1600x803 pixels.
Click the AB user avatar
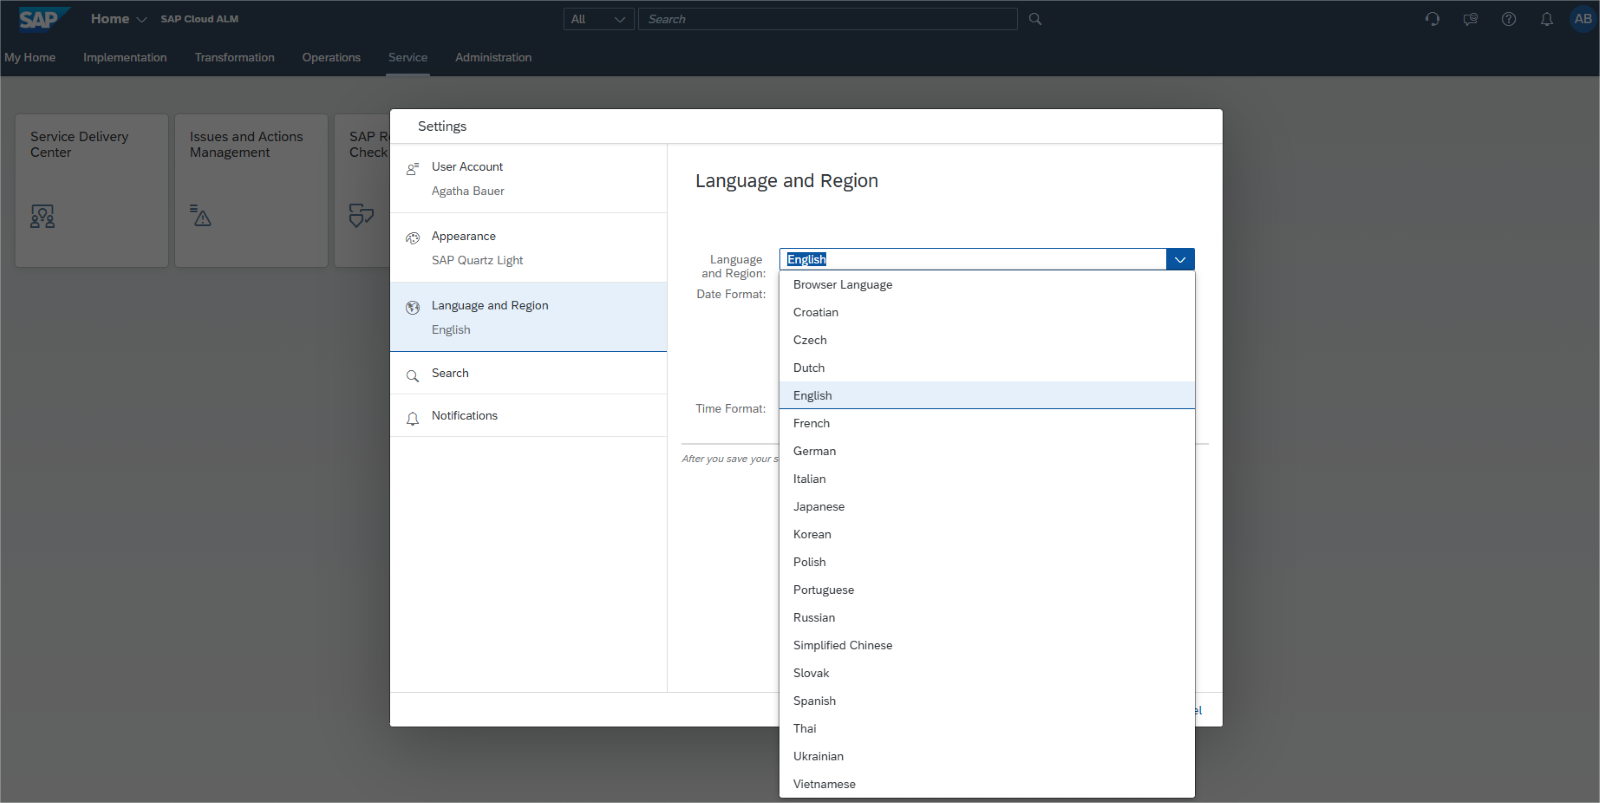(x=1582, y=19)
